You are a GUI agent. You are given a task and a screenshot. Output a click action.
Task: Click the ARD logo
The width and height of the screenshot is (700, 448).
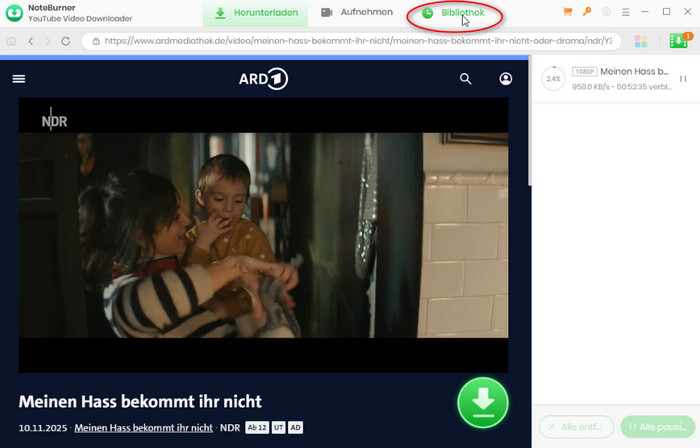[263, 79]
